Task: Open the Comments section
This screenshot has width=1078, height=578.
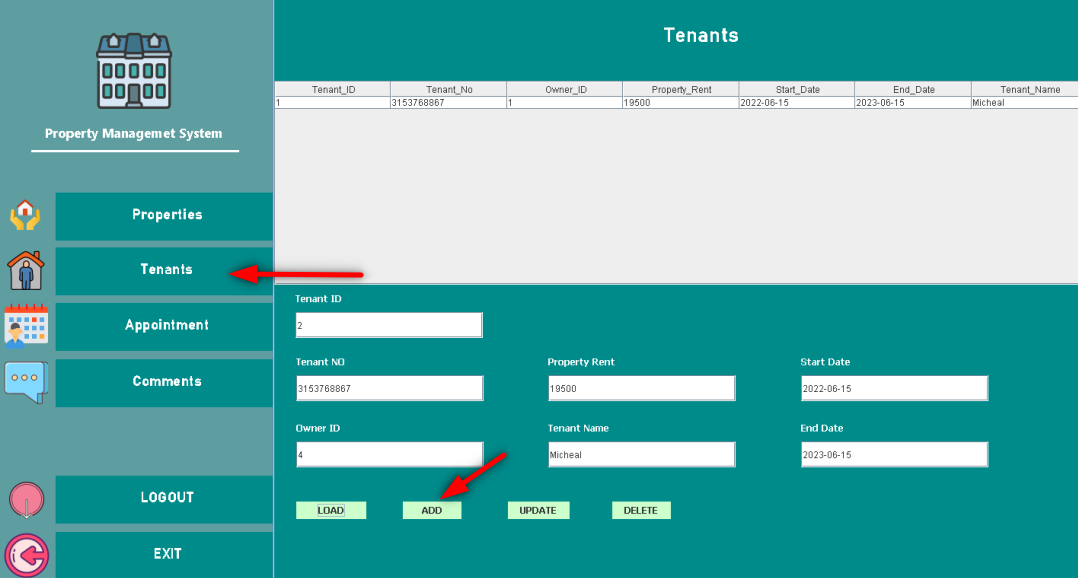Action: point(166,381)
